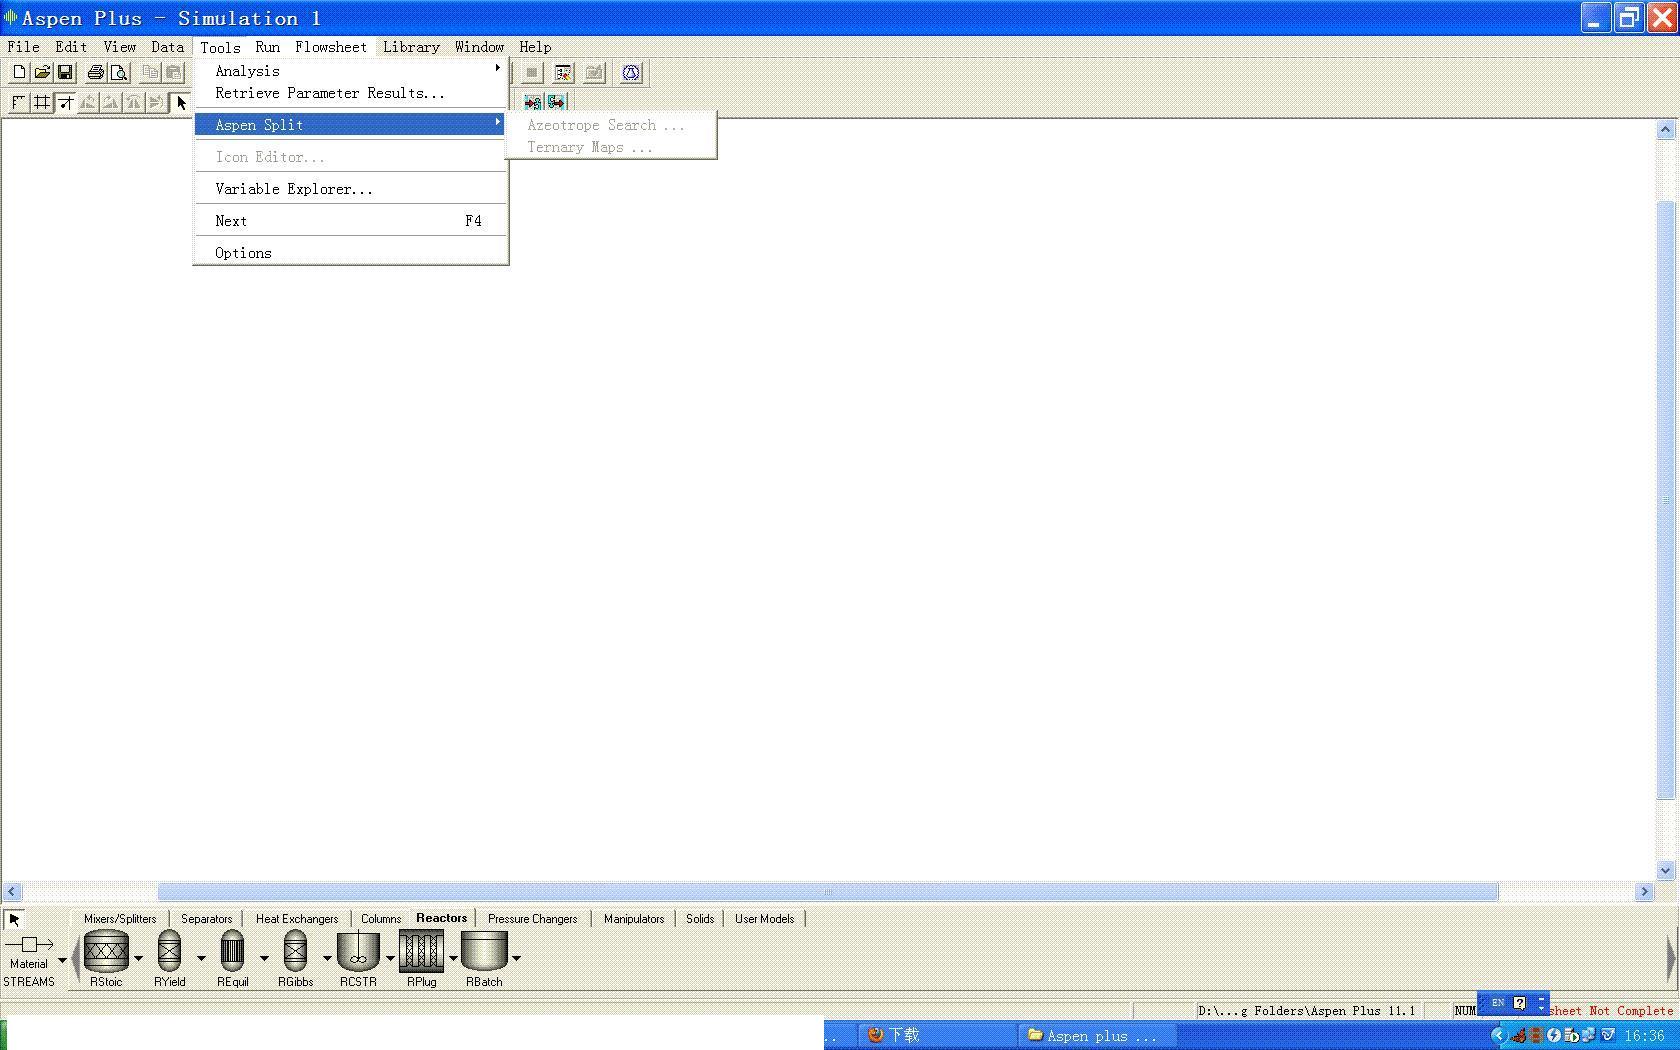Click the grayed Copy icon
1680x1050 pixels.
pyautogui.click(x=150, y=73)
